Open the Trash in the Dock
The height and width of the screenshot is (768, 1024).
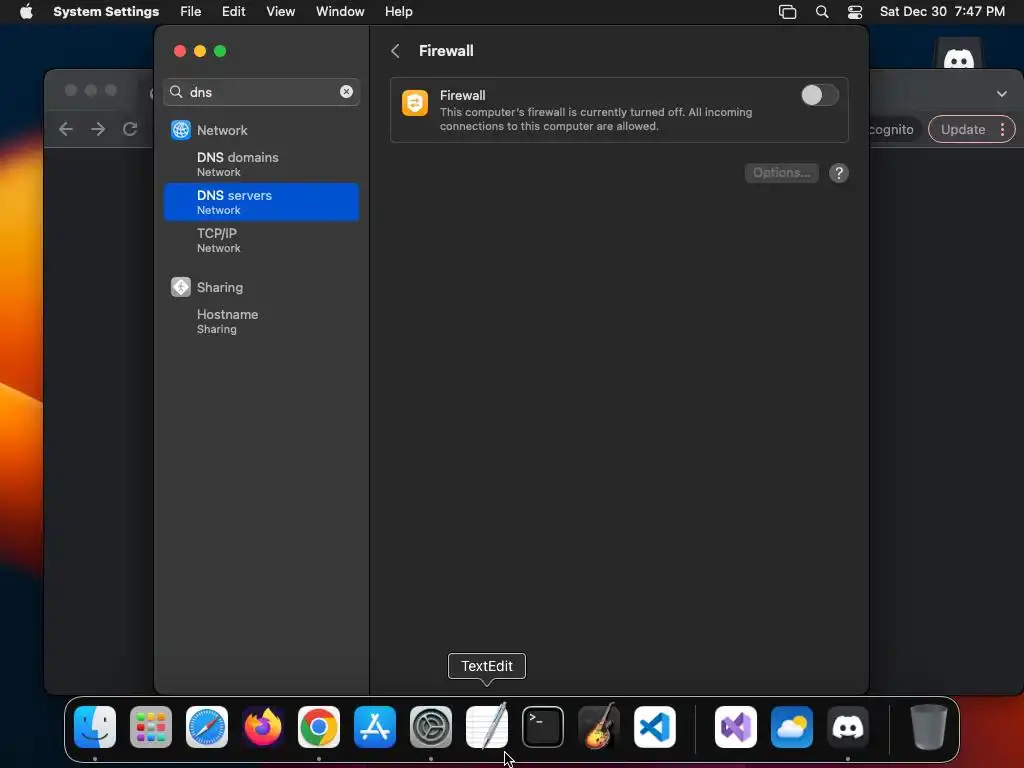[x=928, y=727]
